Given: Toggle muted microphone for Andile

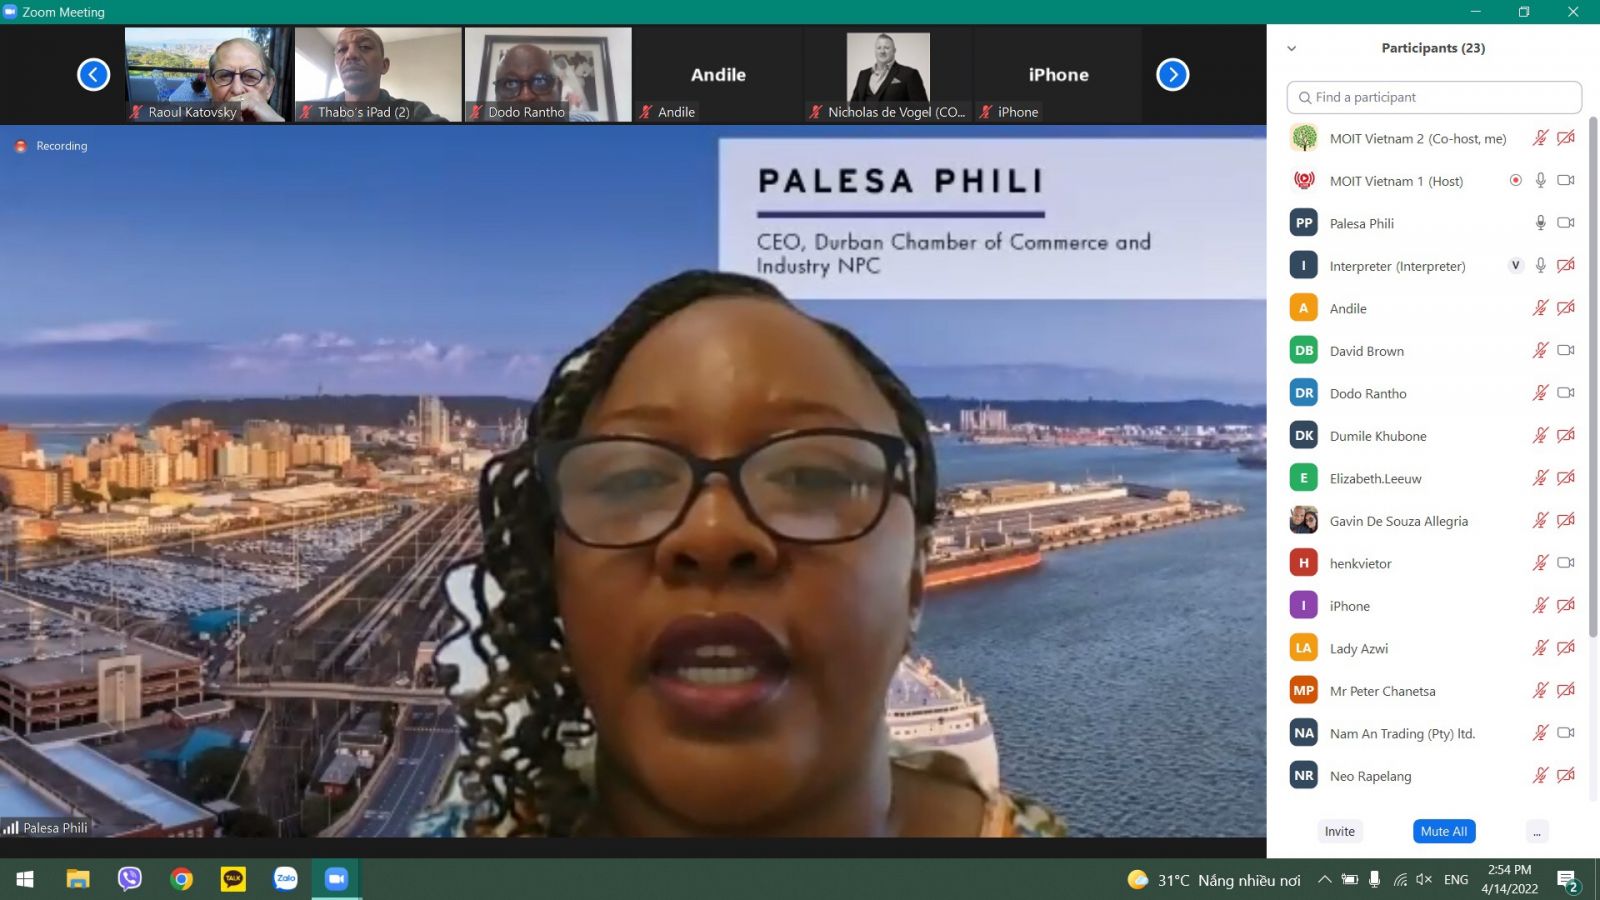Looking at the screenshot, I should tap(1541, 308).
